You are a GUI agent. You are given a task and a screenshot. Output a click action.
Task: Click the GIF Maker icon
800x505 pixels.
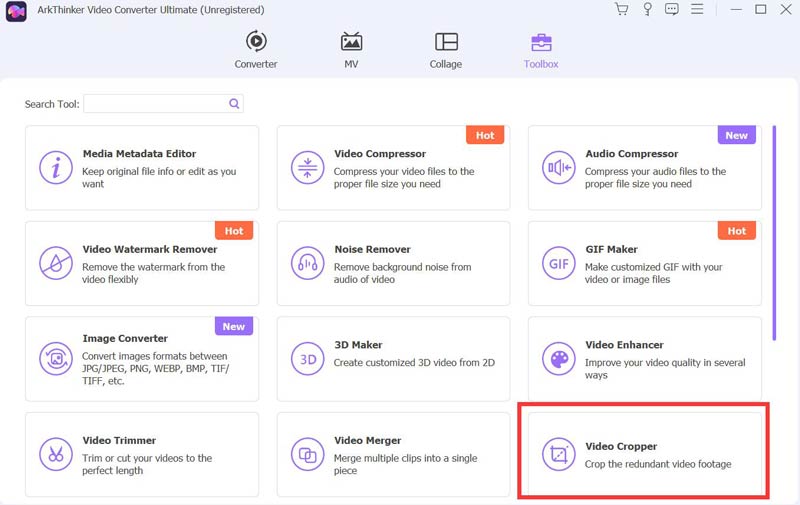[x=558, y=263]
